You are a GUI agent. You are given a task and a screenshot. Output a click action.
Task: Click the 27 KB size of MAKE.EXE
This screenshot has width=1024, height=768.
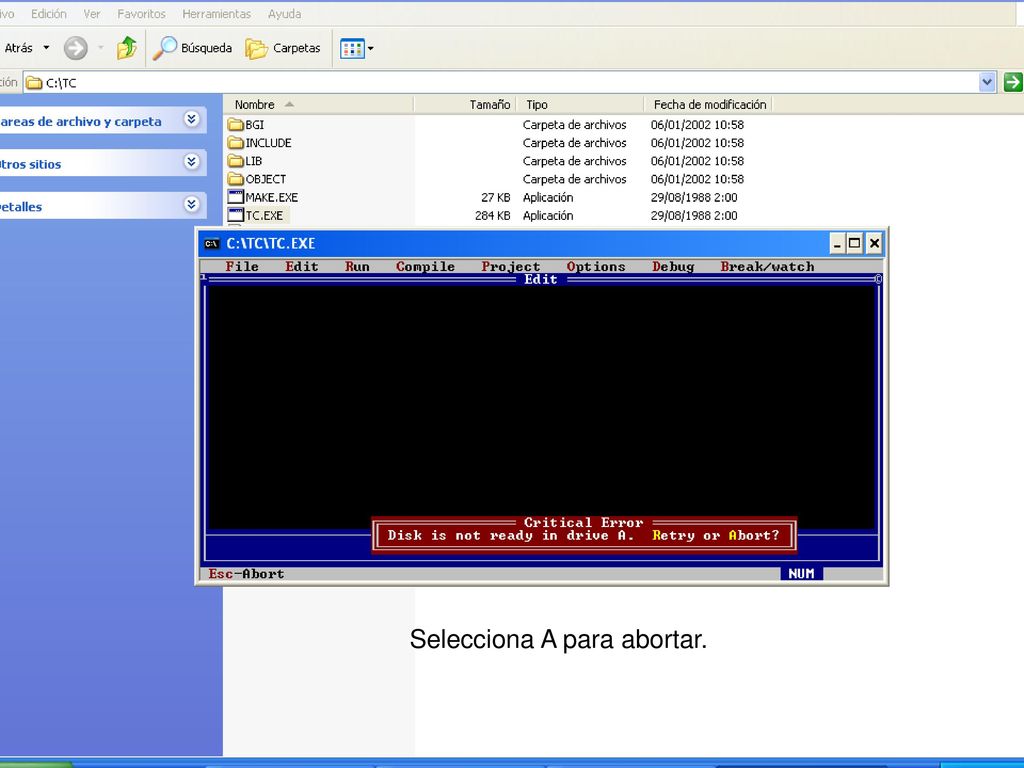(496, 197)
